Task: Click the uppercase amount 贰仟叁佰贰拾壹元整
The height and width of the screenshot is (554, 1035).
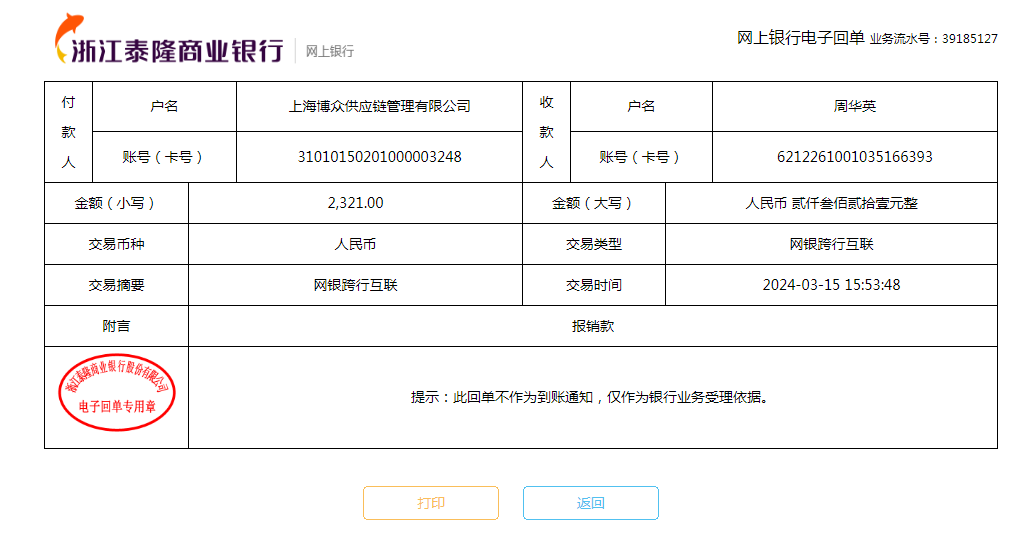Action: (x=831, y=203)
